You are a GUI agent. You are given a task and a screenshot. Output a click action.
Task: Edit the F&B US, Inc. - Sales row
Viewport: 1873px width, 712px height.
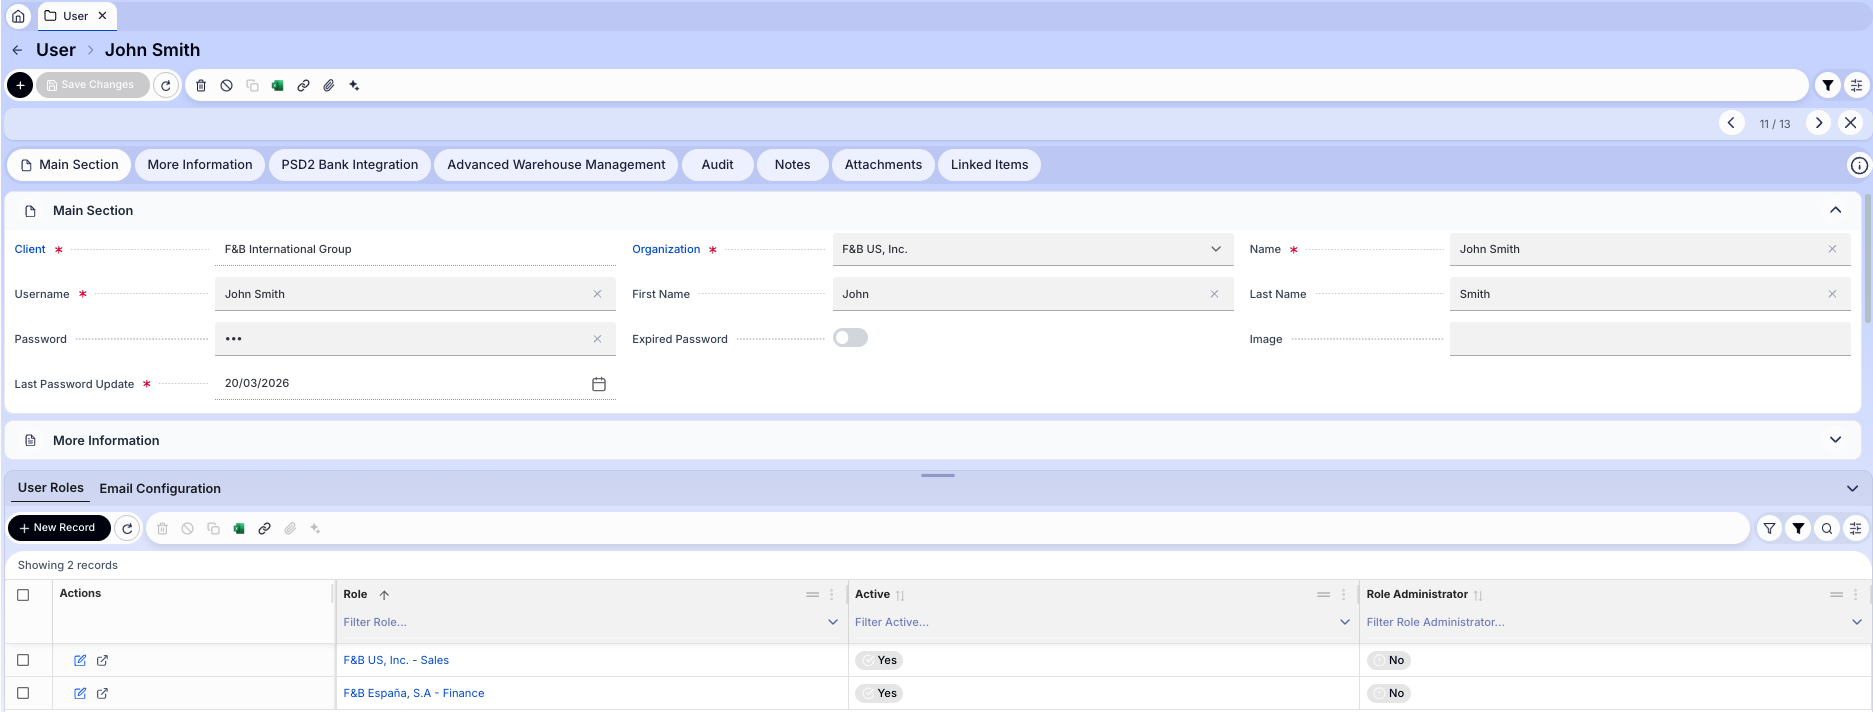coord(80,660)
